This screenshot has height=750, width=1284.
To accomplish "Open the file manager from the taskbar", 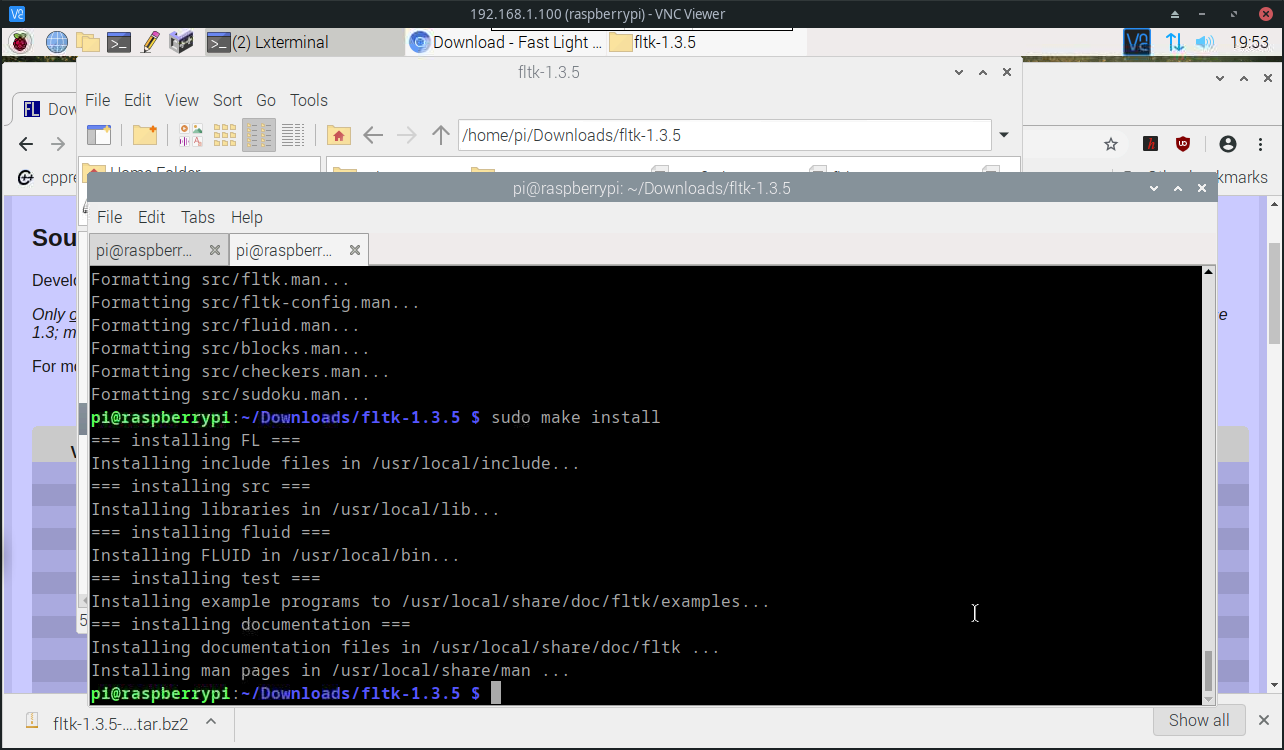I will point(89,42).
